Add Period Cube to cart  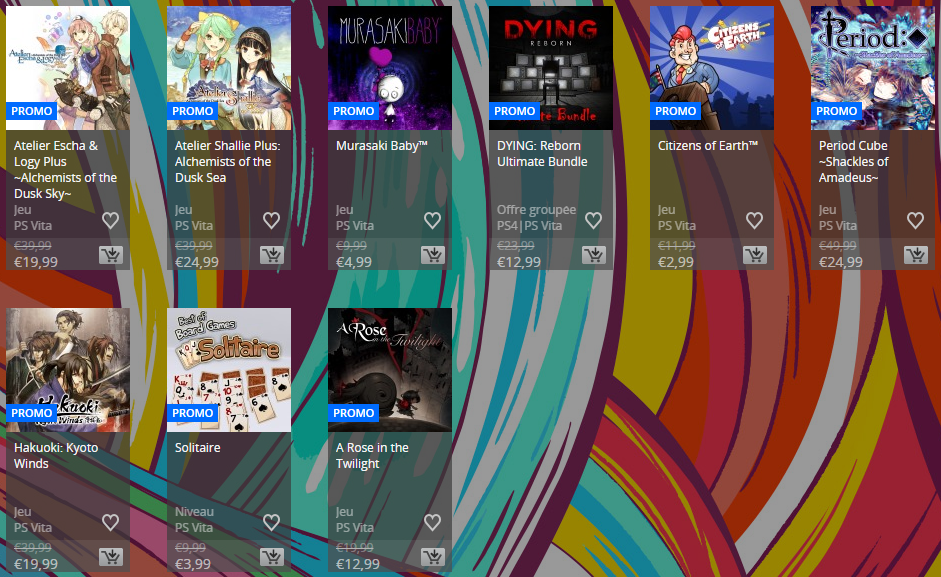(915, 255)
